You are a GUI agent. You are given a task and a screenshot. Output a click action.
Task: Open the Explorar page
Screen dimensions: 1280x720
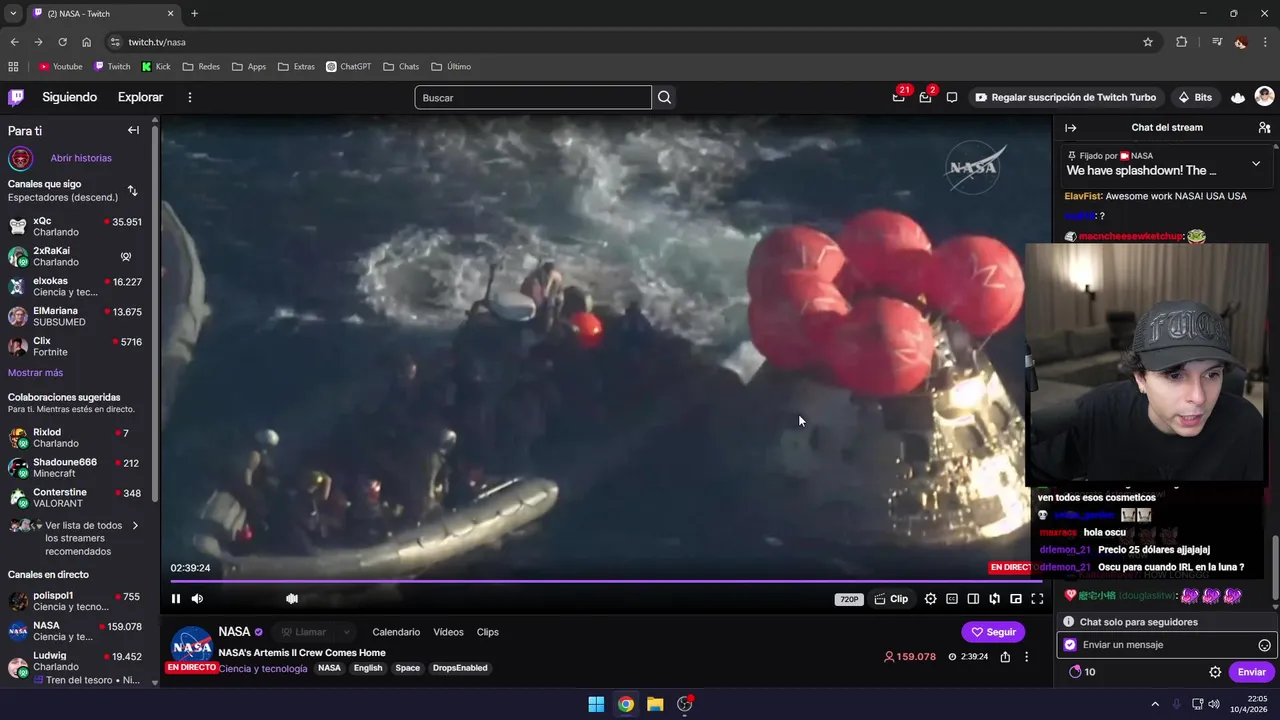coord(140,97)
